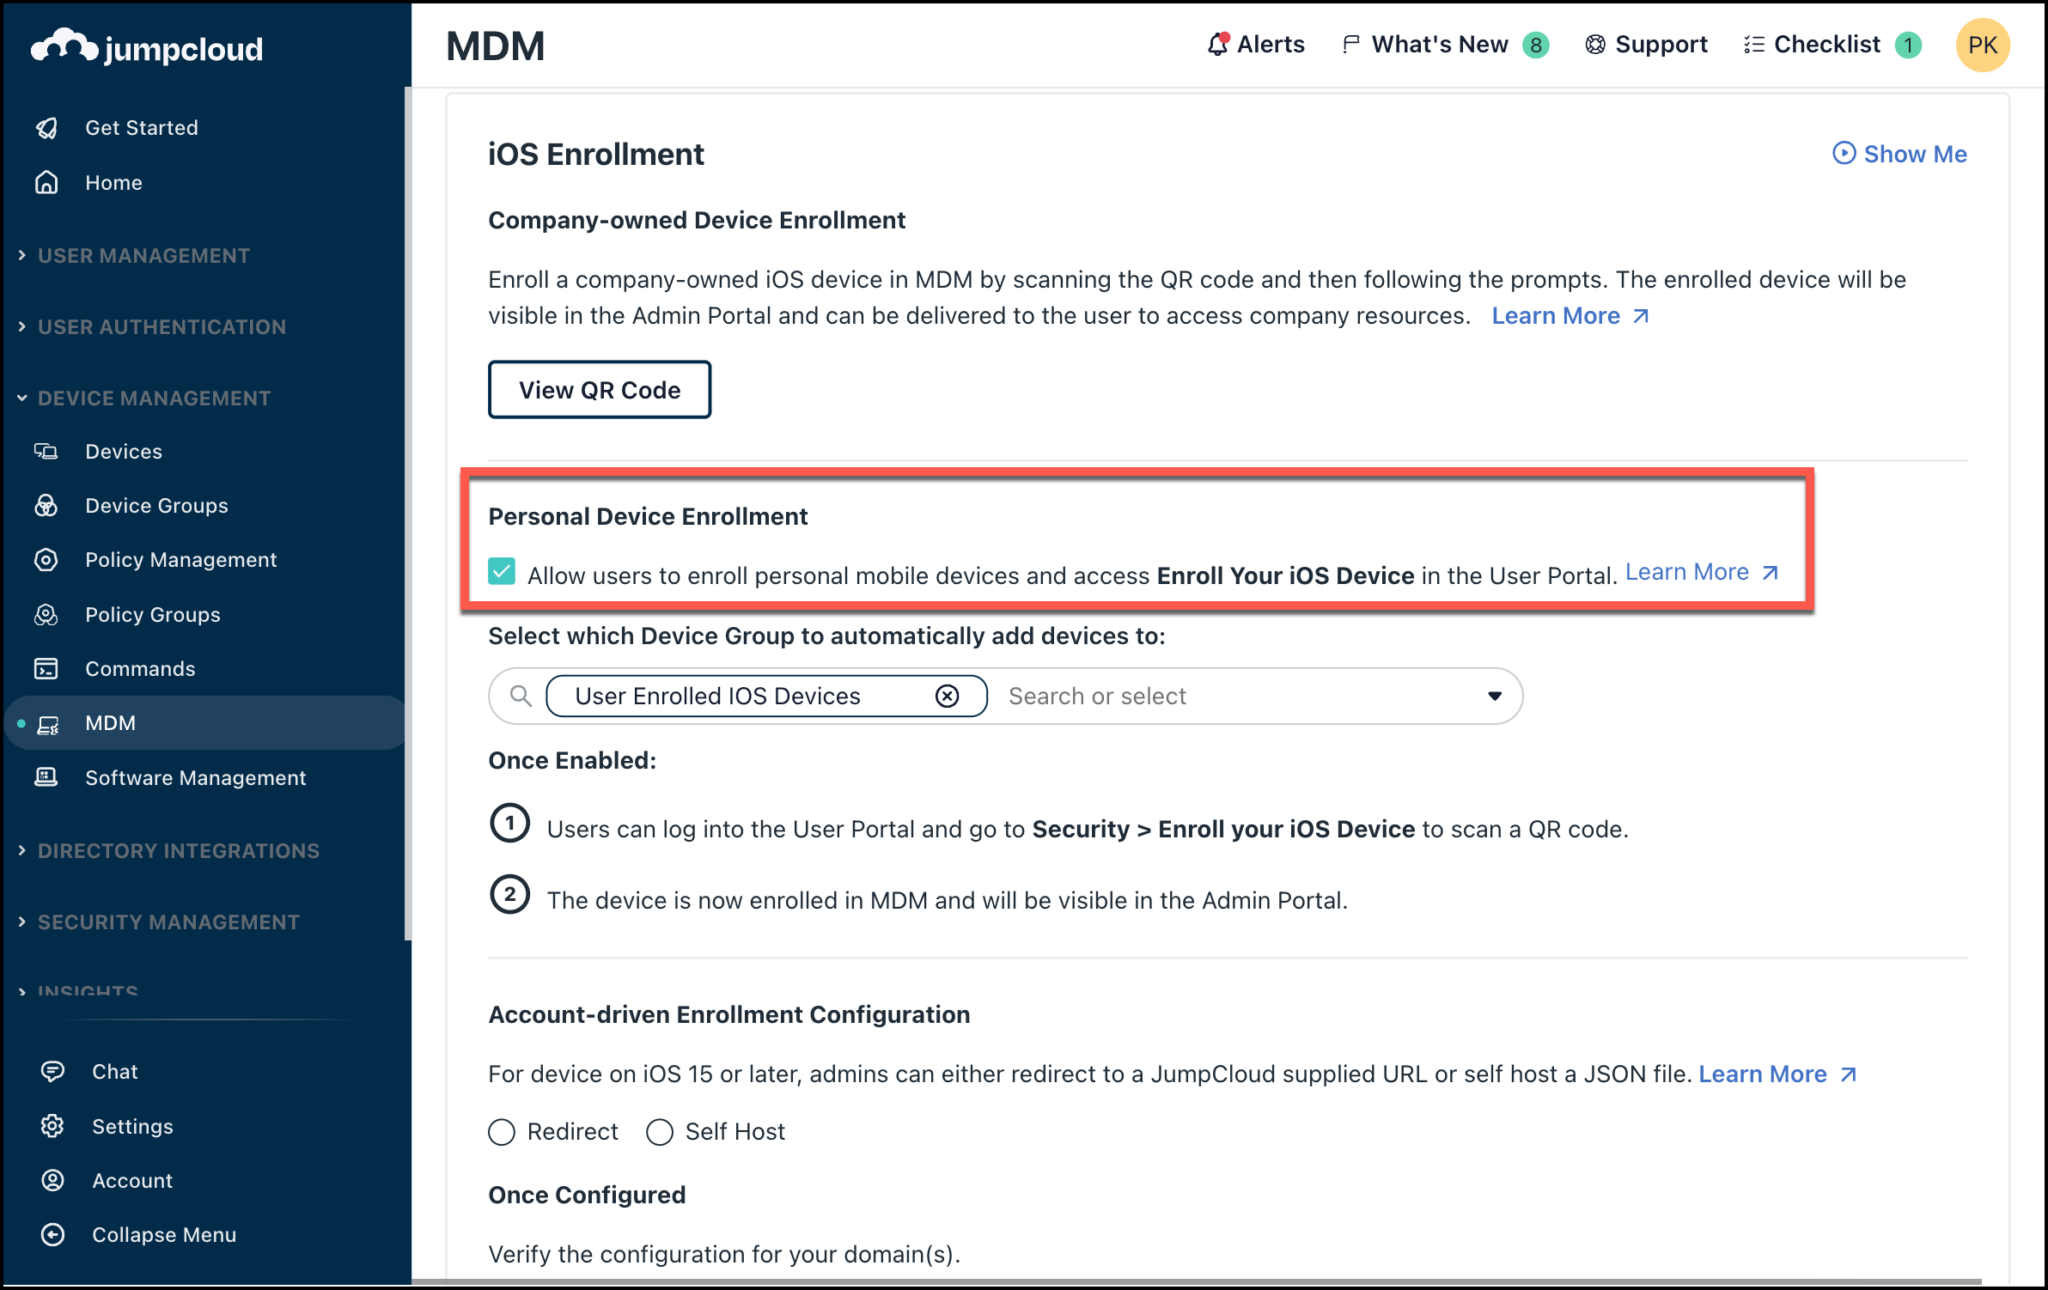Click the View QR Code button

[599, 389]
